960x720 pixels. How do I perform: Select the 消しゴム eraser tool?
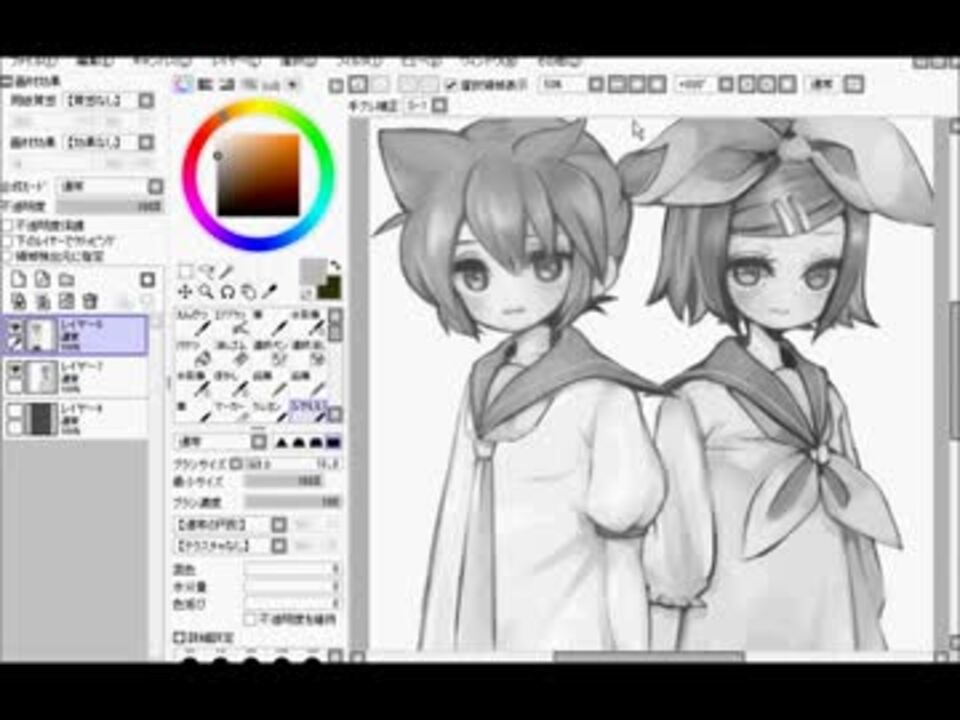click(232, 354)
